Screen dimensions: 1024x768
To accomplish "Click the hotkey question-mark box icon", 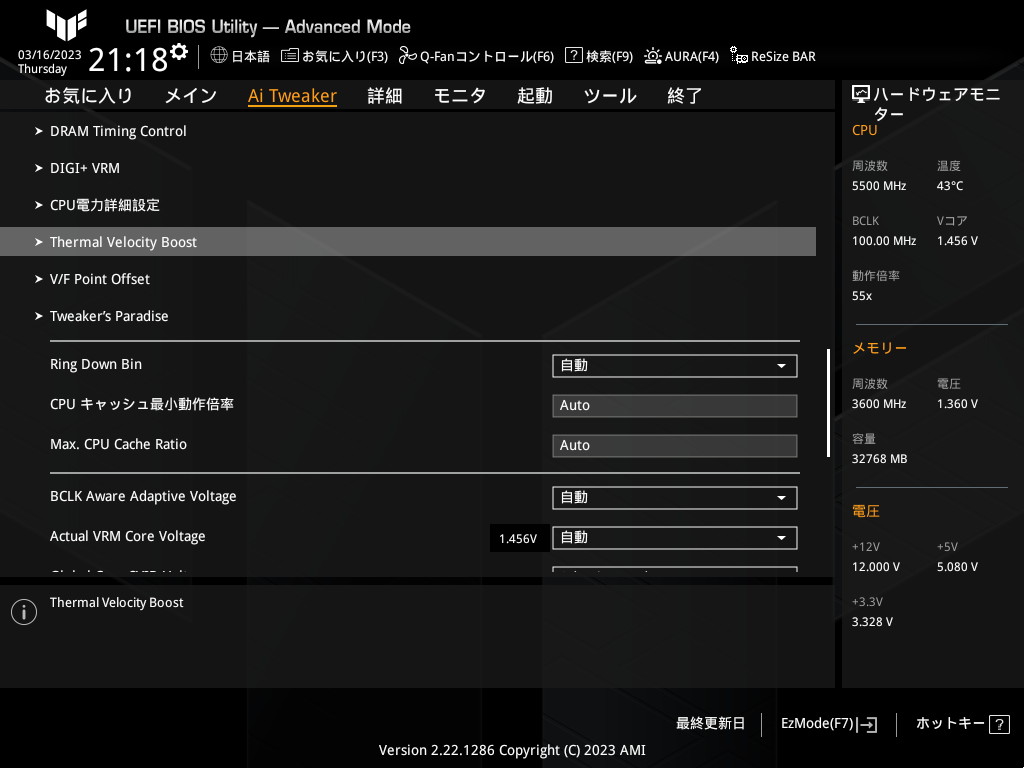I will coord(999,724).
